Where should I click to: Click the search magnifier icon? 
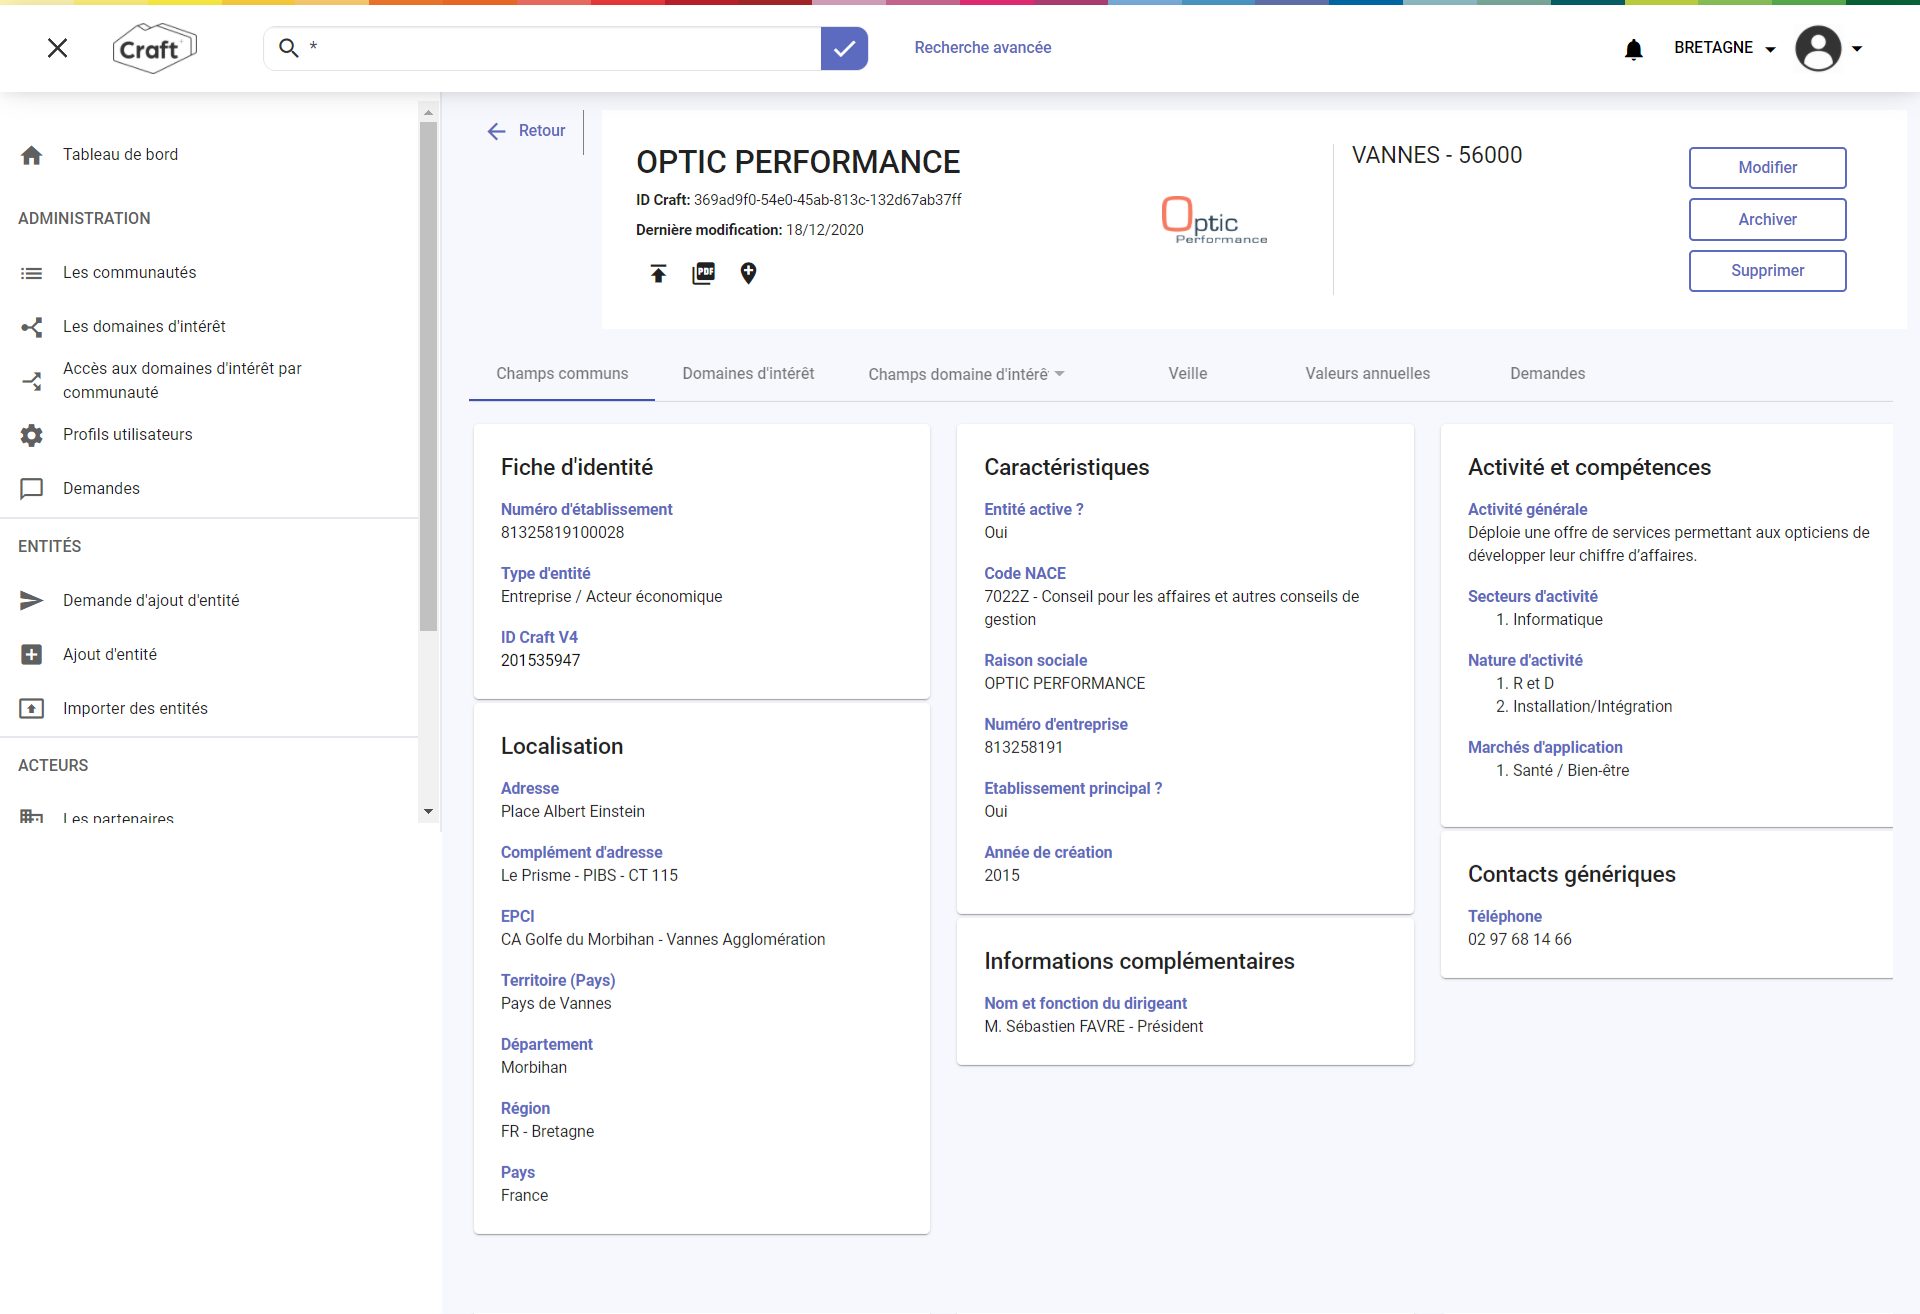tap(289, 48)
